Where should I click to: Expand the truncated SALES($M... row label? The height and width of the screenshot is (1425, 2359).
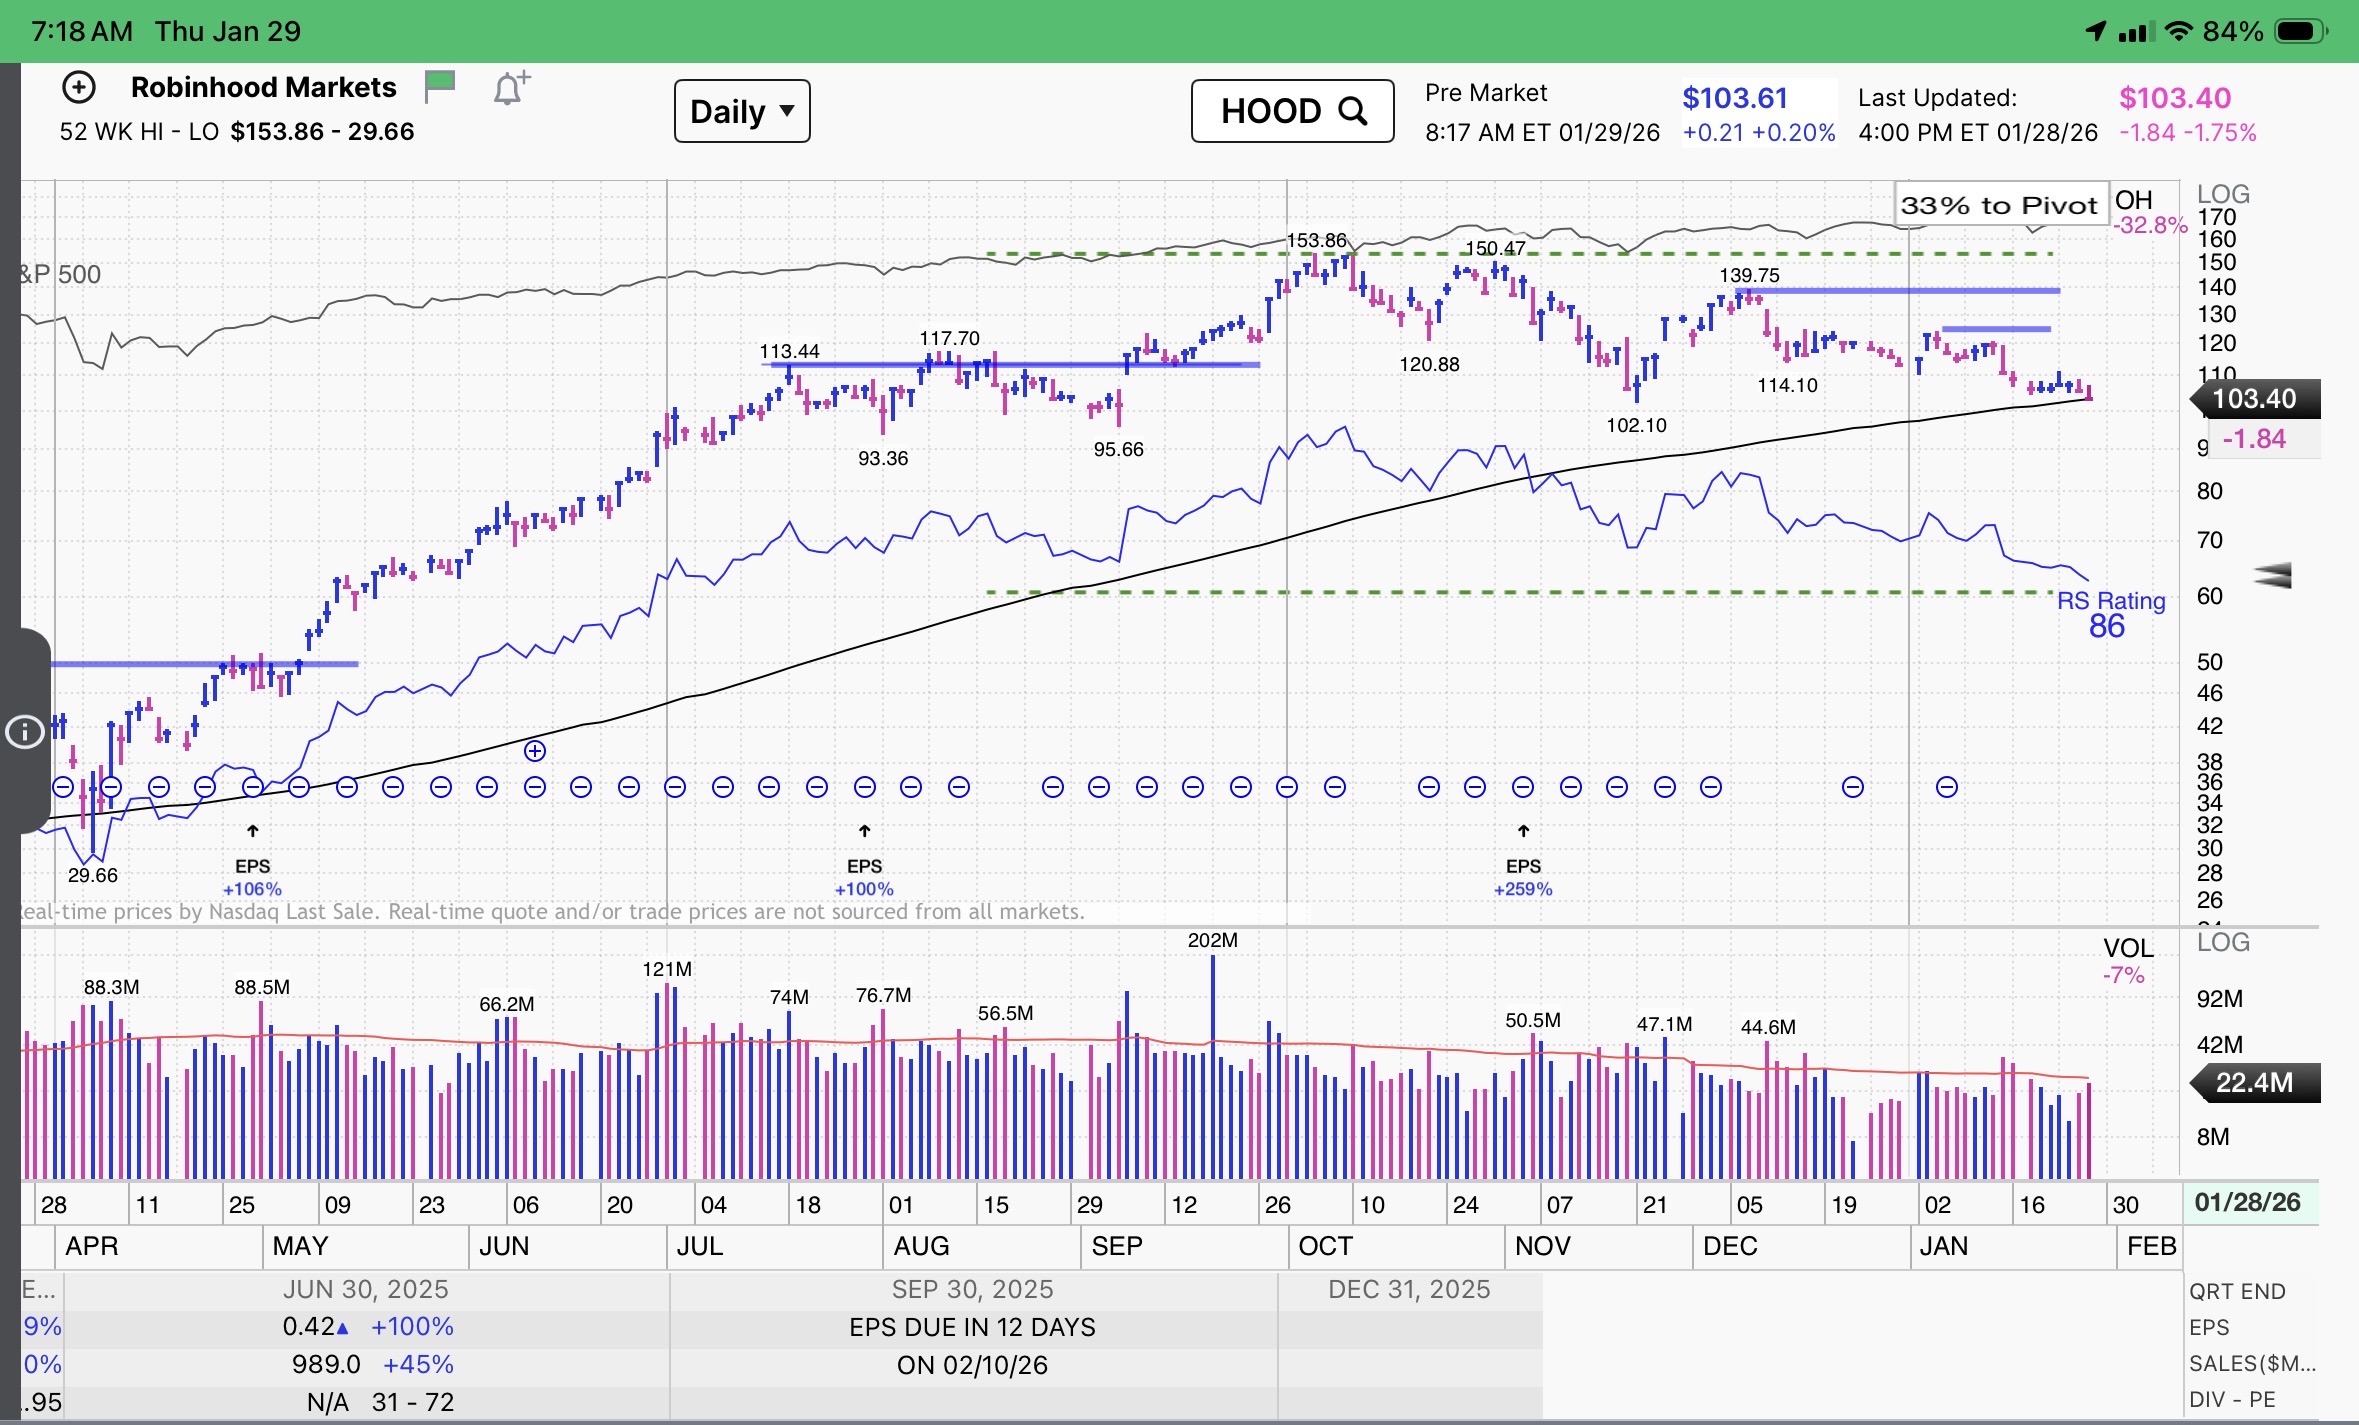(x=2252, y=1364)
